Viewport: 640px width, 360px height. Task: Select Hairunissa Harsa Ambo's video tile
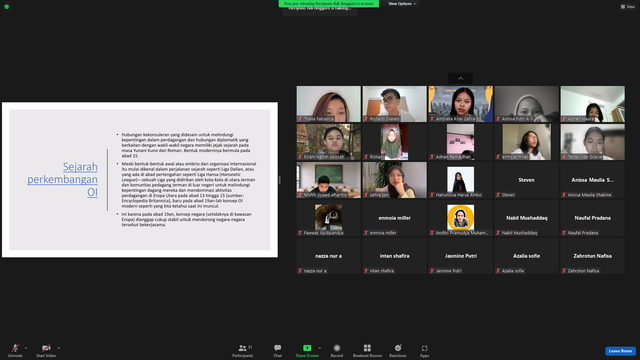point(460,180)
